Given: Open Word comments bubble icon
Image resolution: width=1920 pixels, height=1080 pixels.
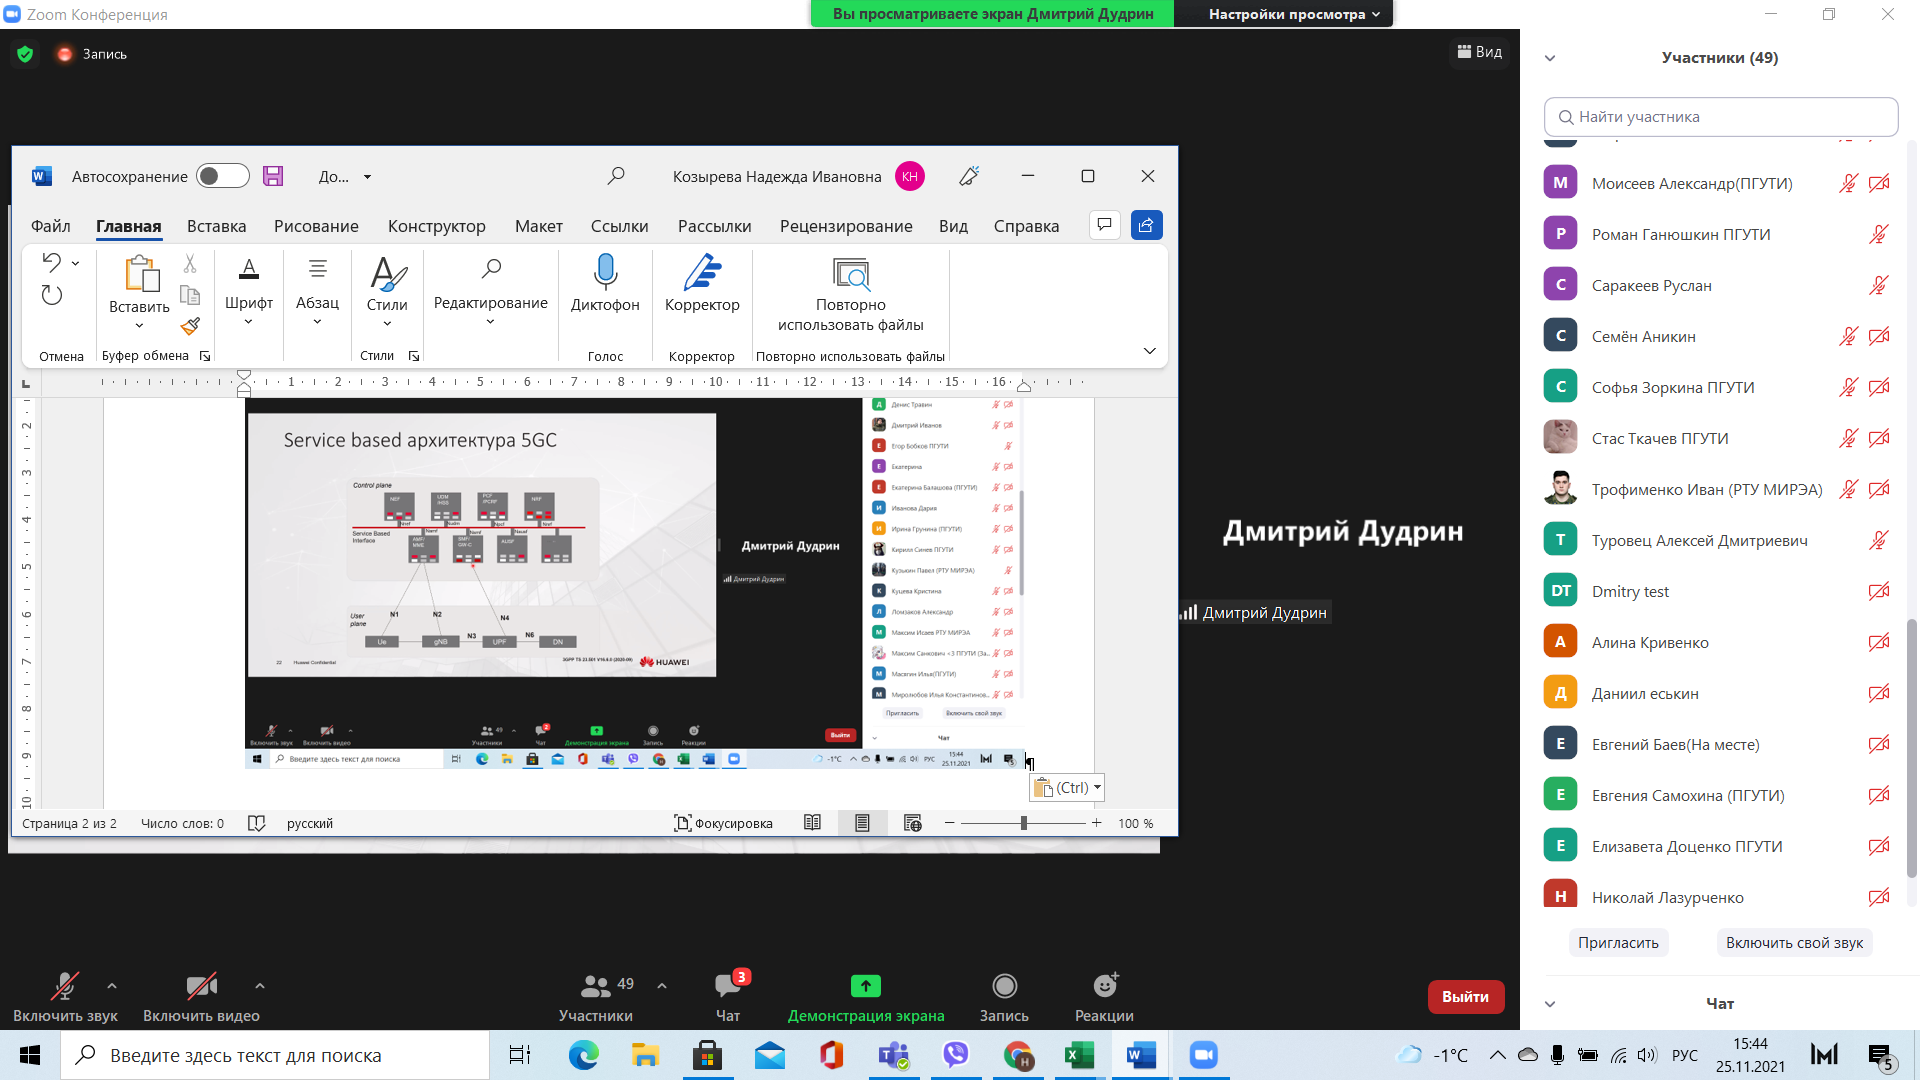Looking at the screenshot, I should coord(1104,225).
